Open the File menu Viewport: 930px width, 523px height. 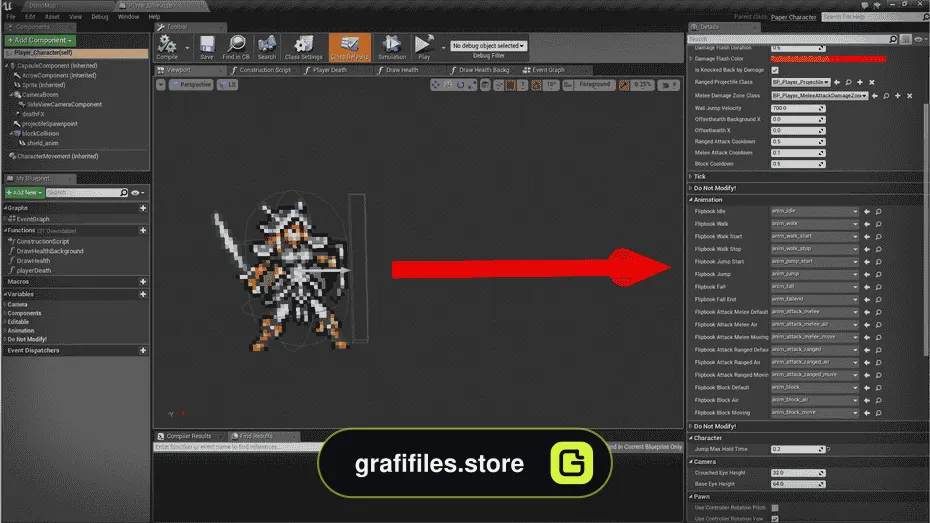[x=11, y=17]
